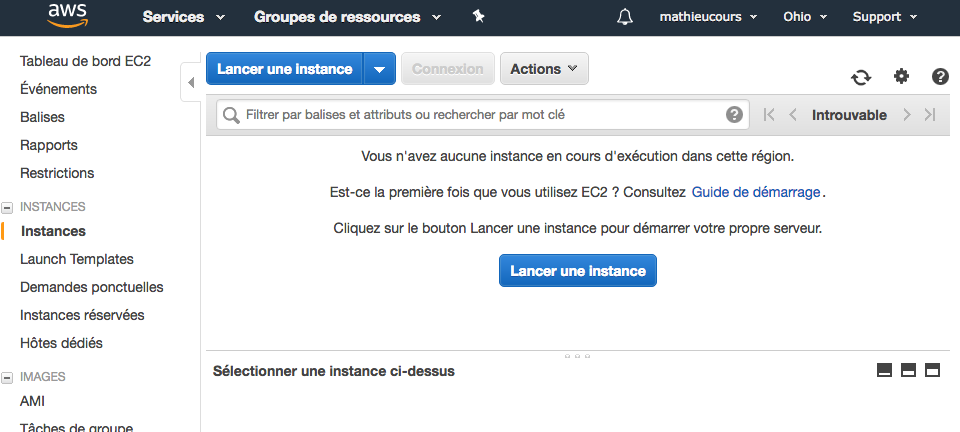Open the pin shortcuts icon

(x=478, y=16)
